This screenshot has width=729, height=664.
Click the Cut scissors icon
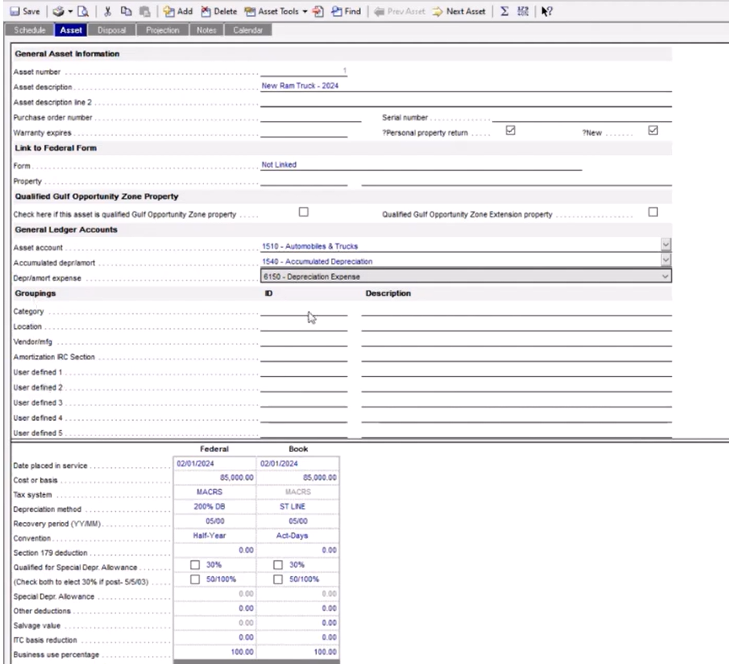(x=109, y=10)
